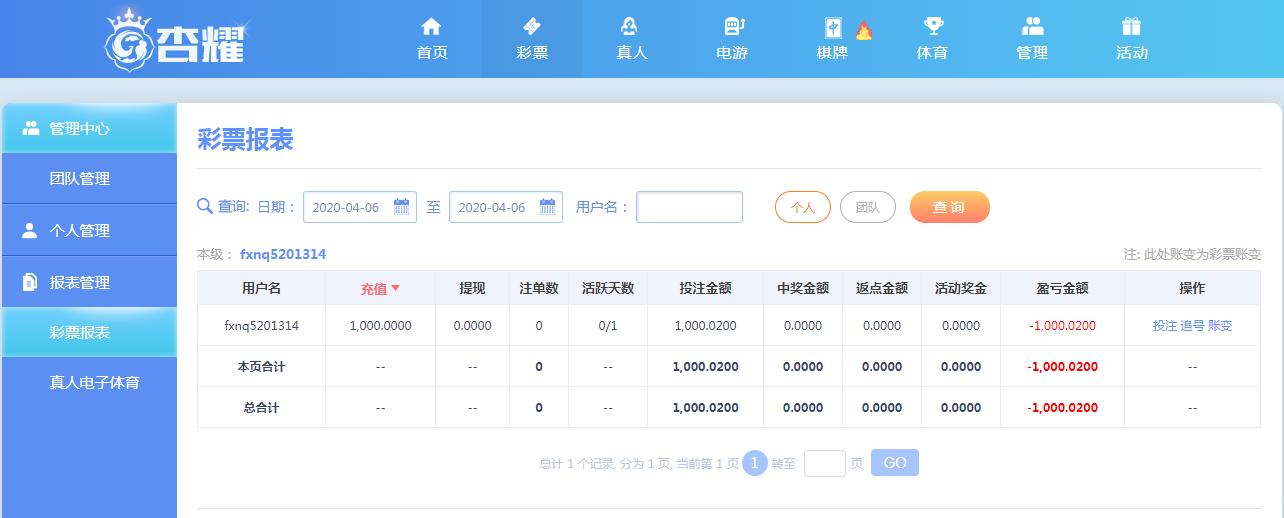The image size is (1284, 518).
Task: Go to 首页 in the top navigation
Action: point(432,39)
